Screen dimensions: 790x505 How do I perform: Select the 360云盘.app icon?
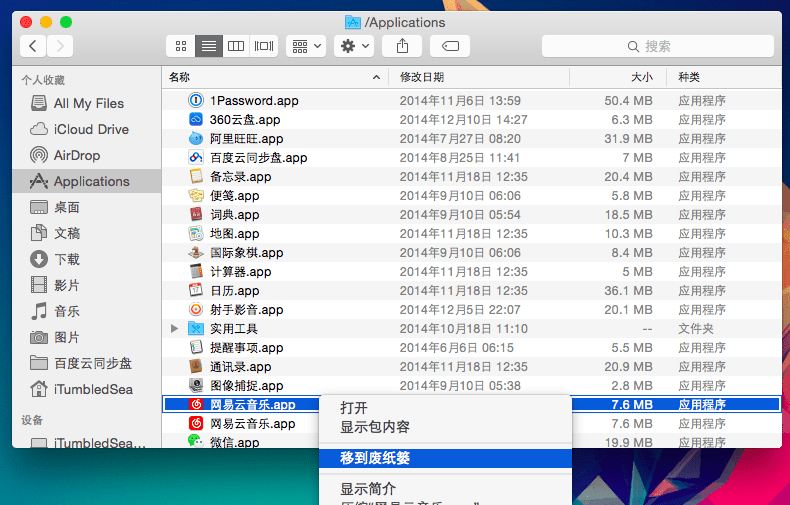(195, 119)
